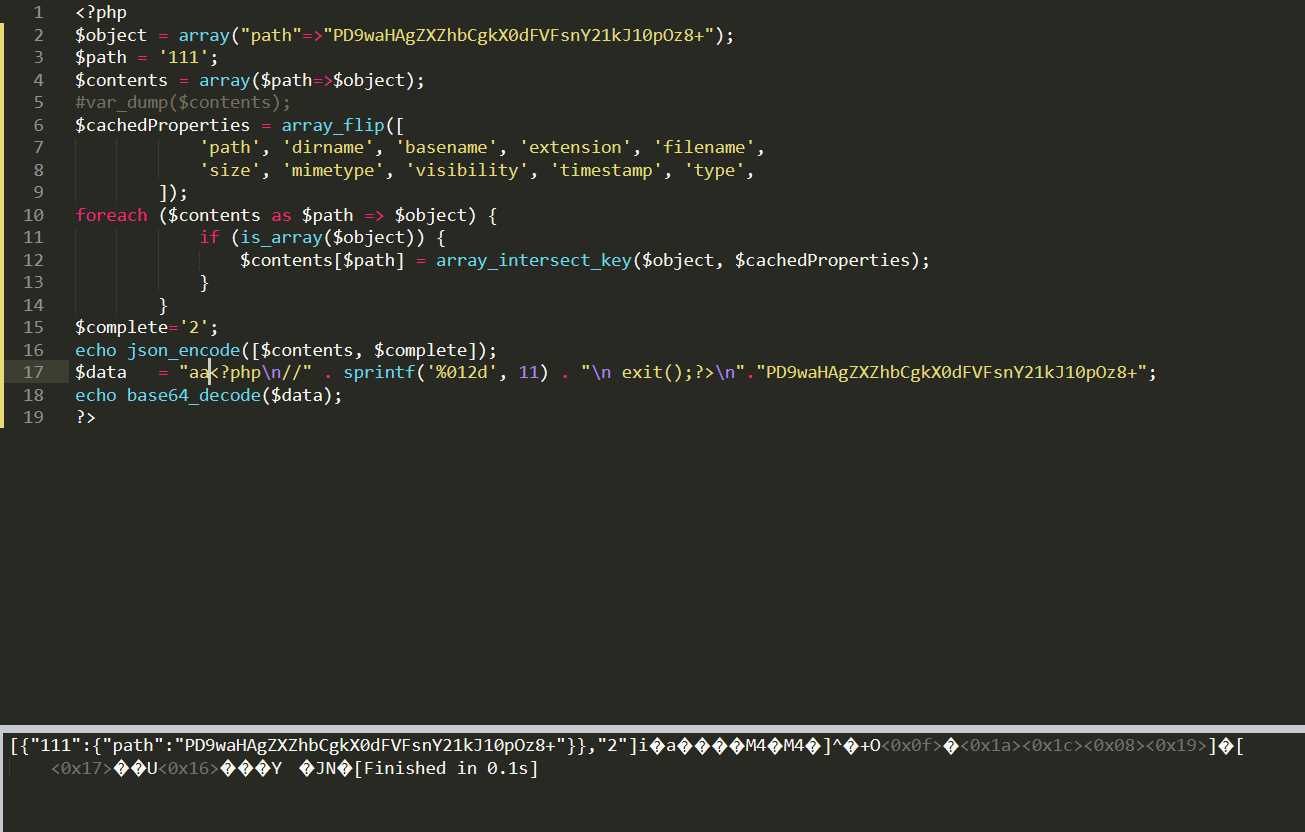Click the 'type' string
Screen dimensions: 1305x832
coord(715,170)
